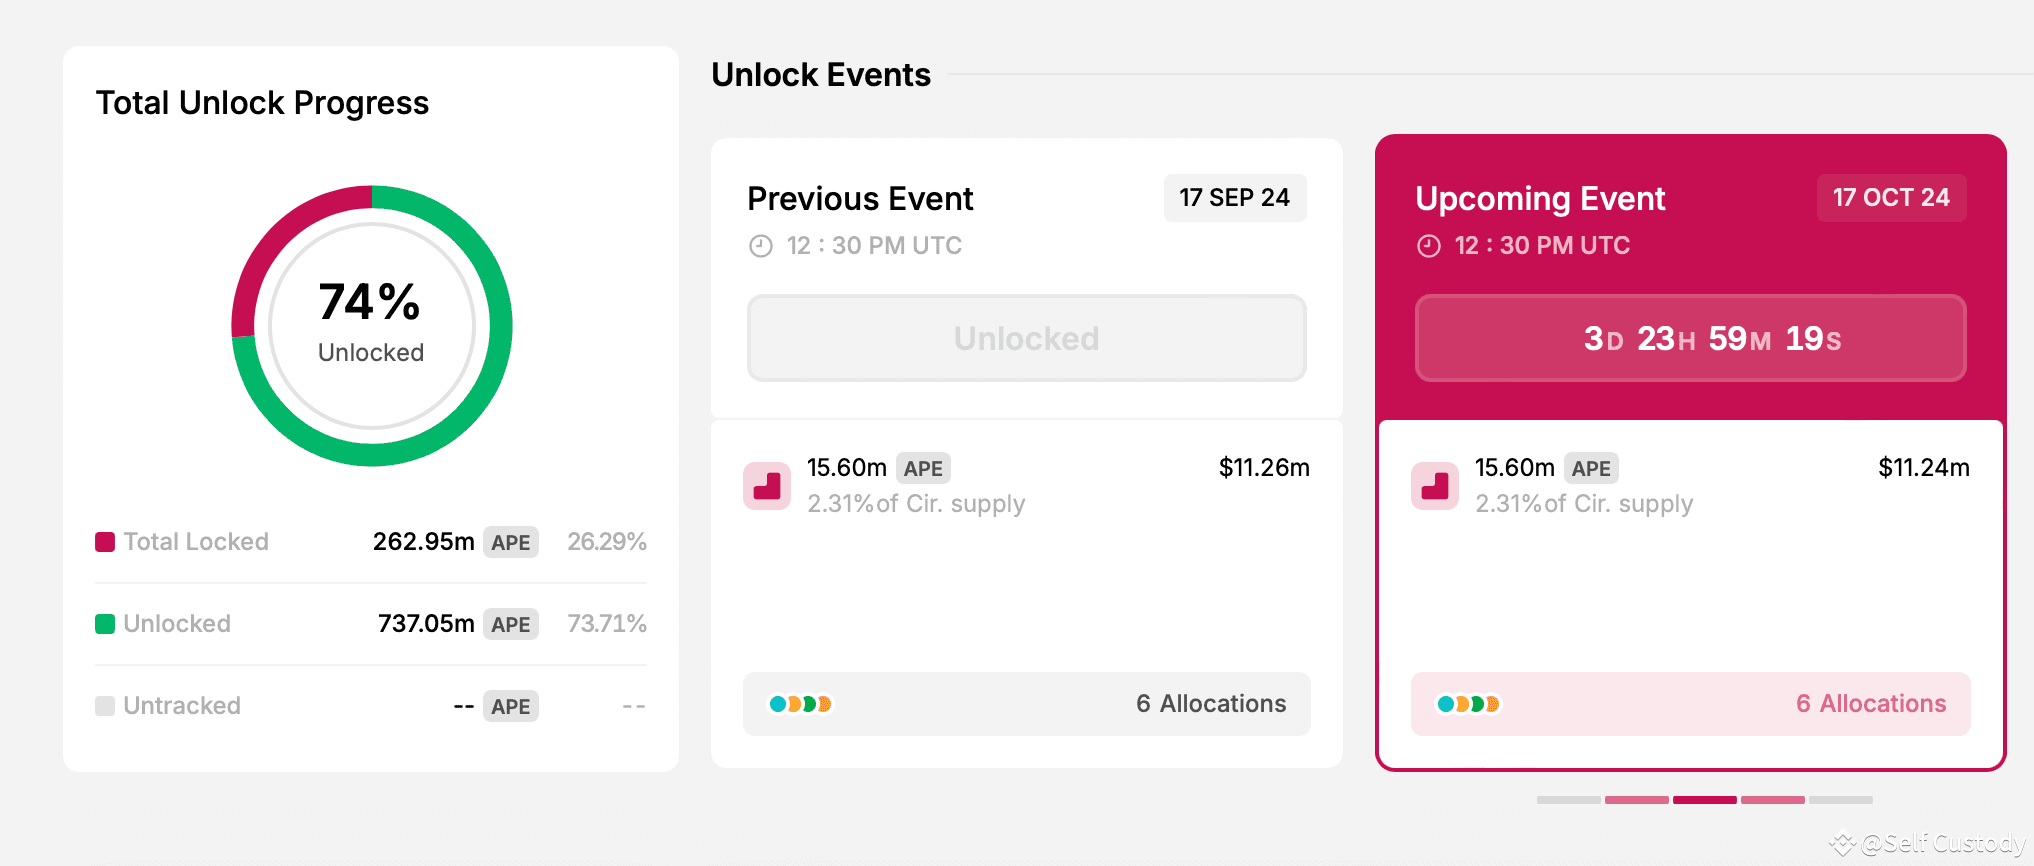
Task: Click the Total Locked red legend square
Action: pyautogui.click(x=104, y=541)
